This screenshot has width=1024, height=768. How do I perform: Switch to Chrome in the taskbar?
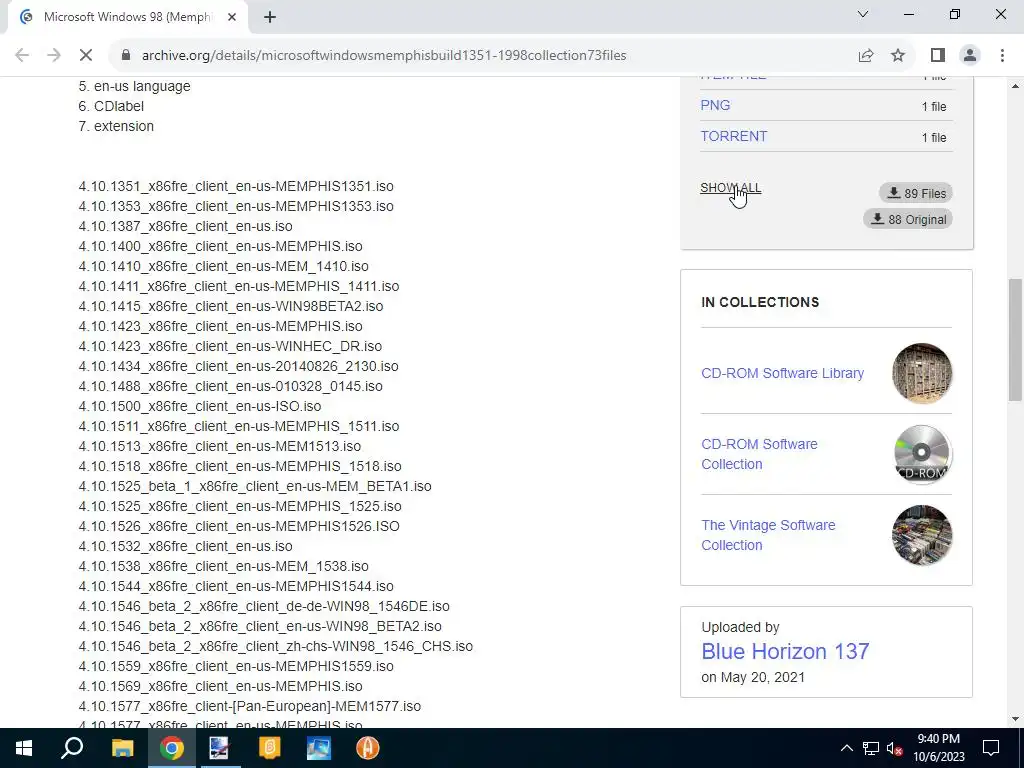[x=171, y=748]
